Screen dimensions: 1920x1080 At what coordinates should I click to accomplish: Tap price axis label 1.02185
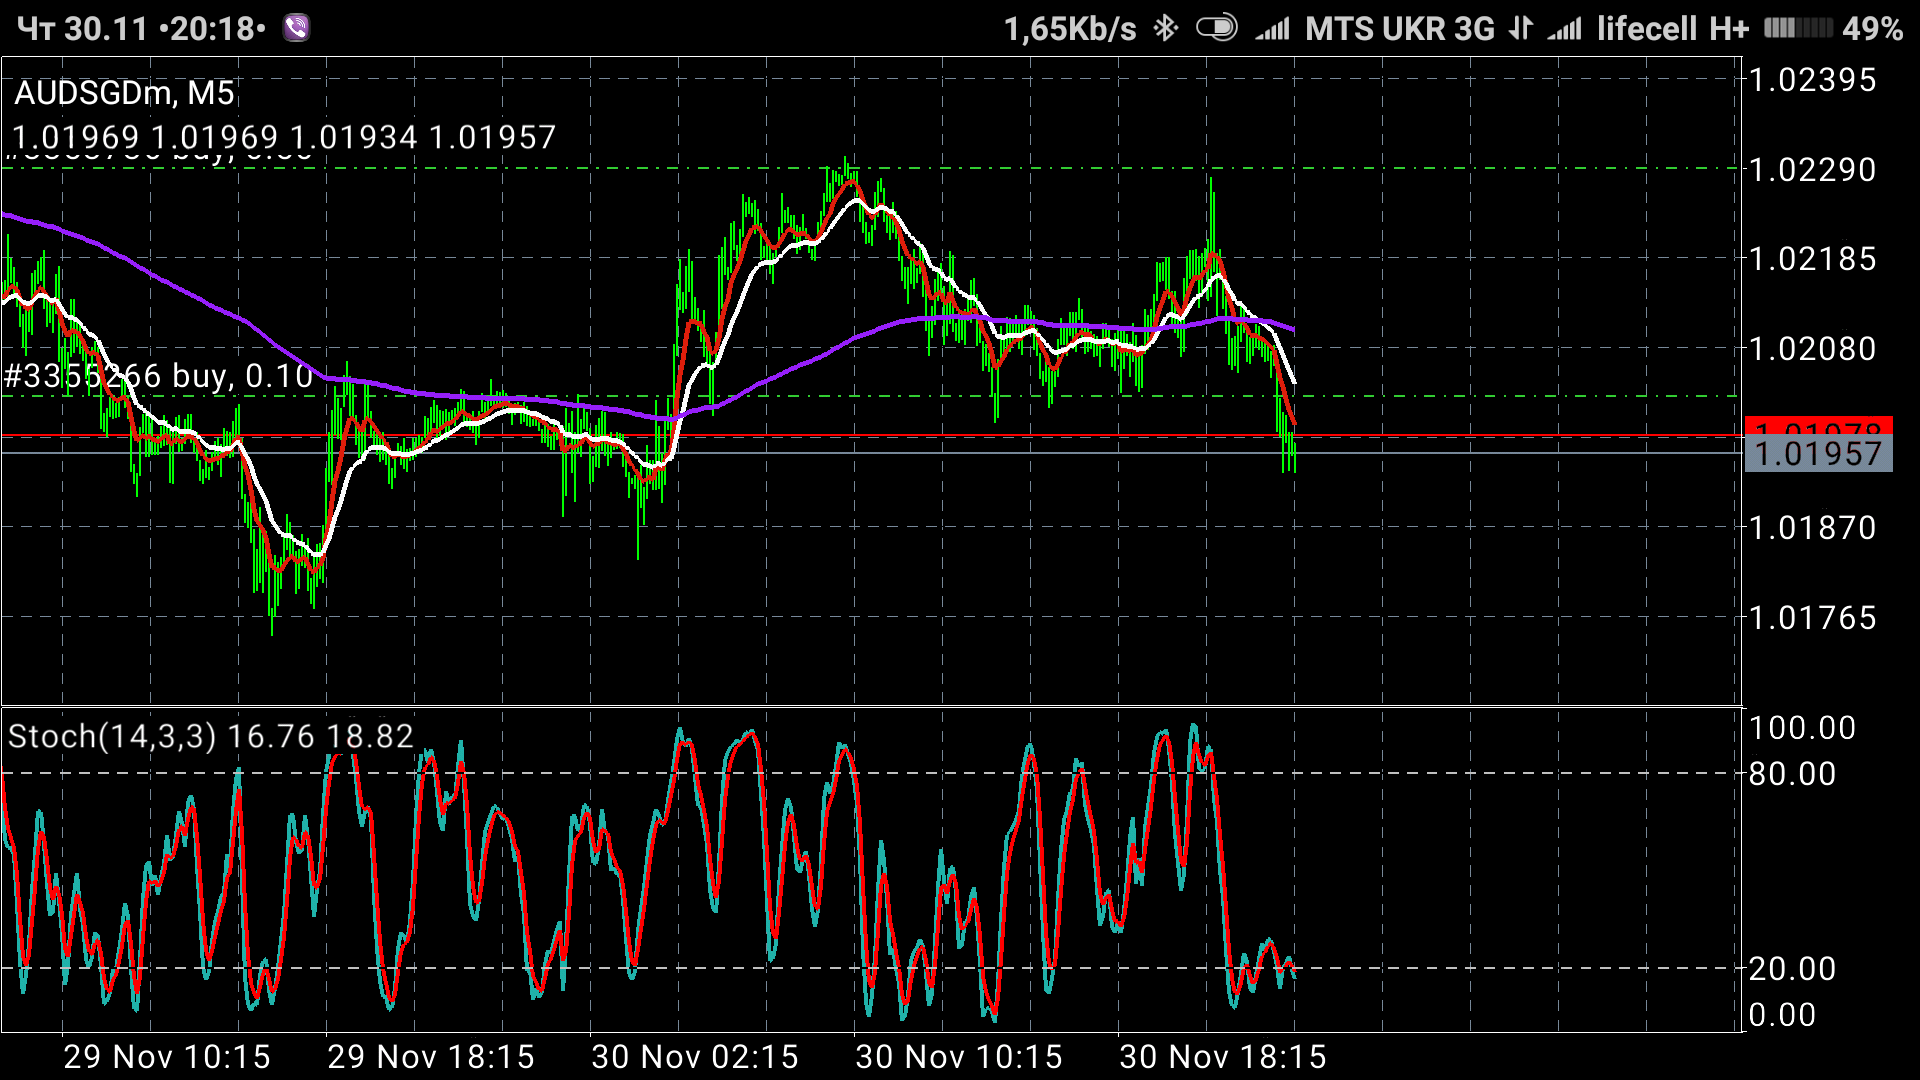1812,259
